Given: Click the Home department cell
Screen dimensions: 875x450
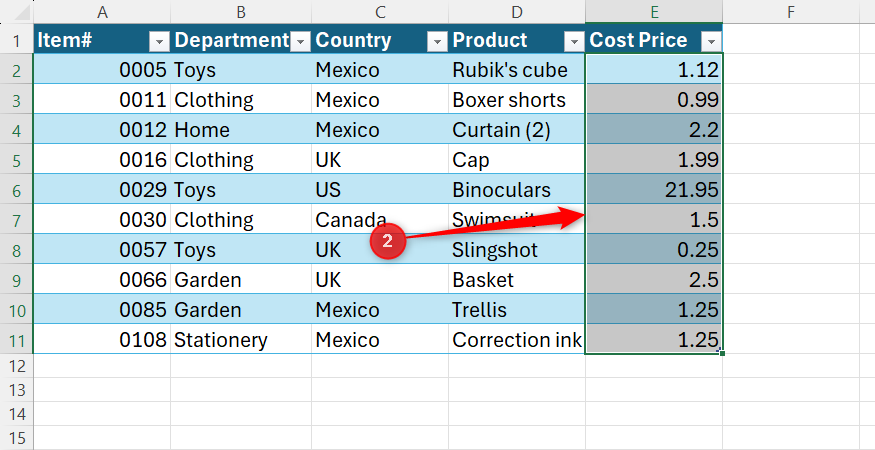Looking at the screenshot, I should point(241,130).
